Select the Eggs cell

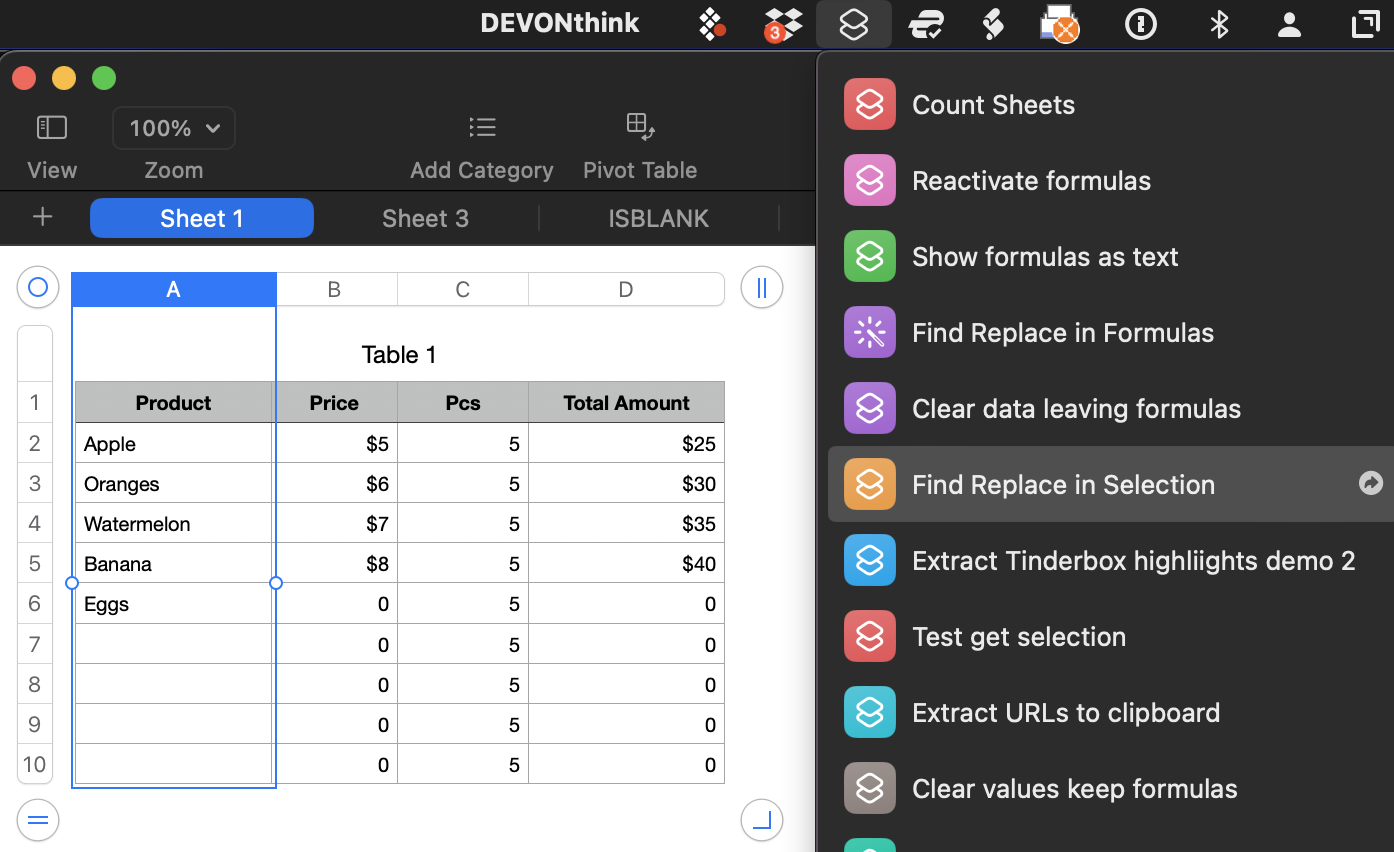(174, 603)
